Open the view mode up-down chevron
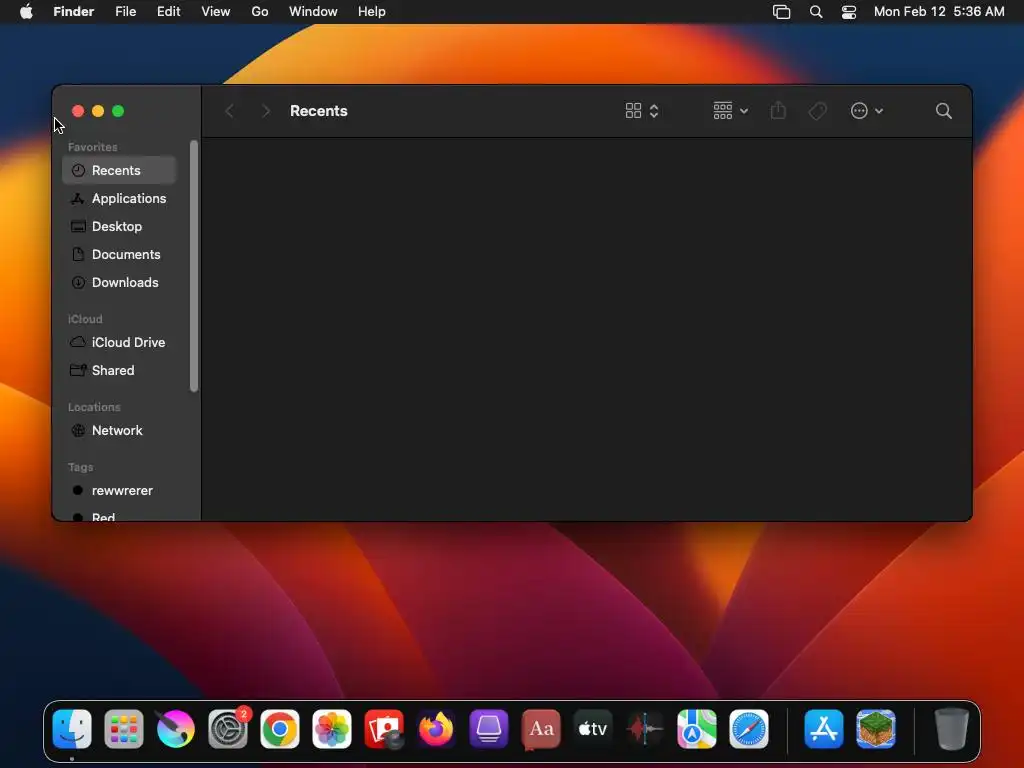 click(654, 111)
